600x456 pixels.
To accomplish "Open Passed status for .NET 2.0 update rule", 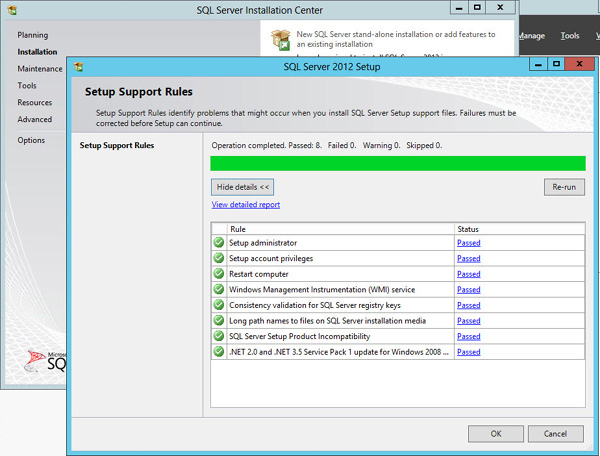I will (469, 352).
